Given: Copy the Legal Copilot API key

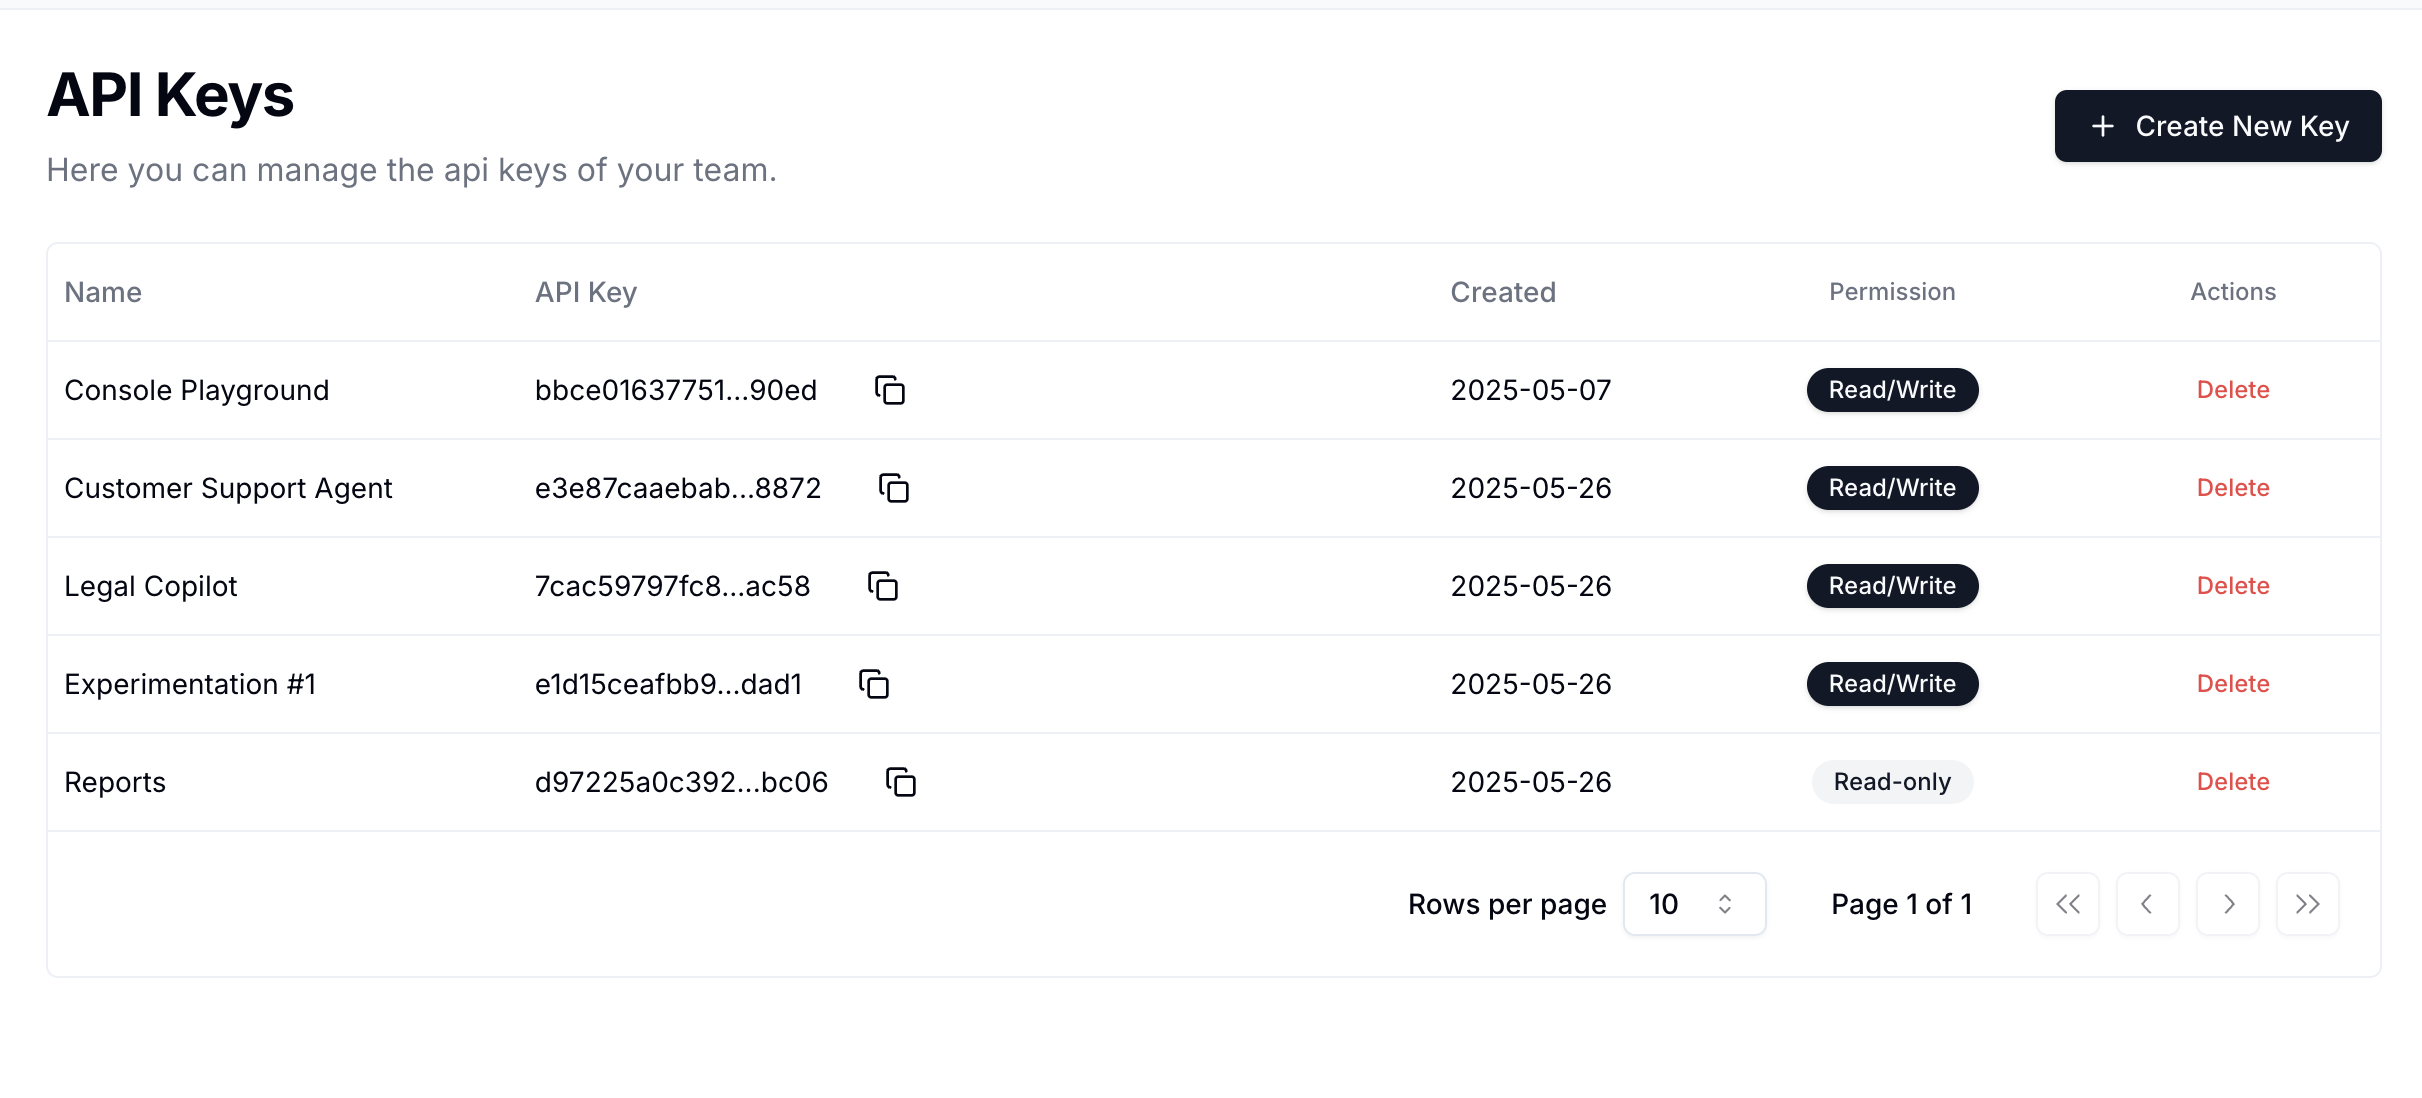Looking at the screenshot, I should click(x=882, y=586).
